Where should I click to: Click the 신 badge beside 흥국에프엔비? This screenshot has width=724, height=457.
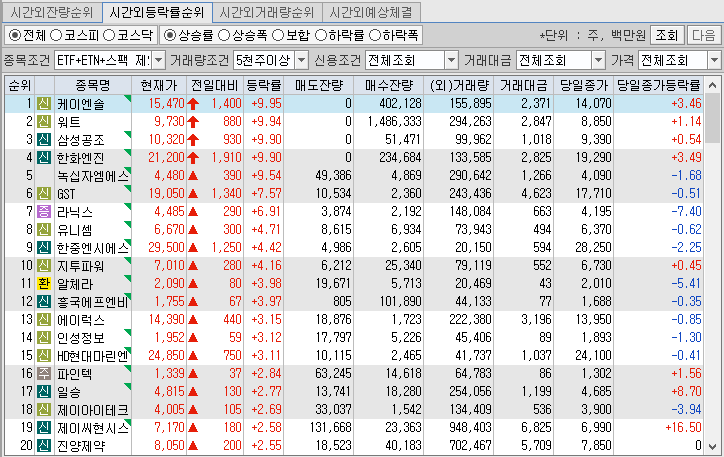[x=44, y=301]
